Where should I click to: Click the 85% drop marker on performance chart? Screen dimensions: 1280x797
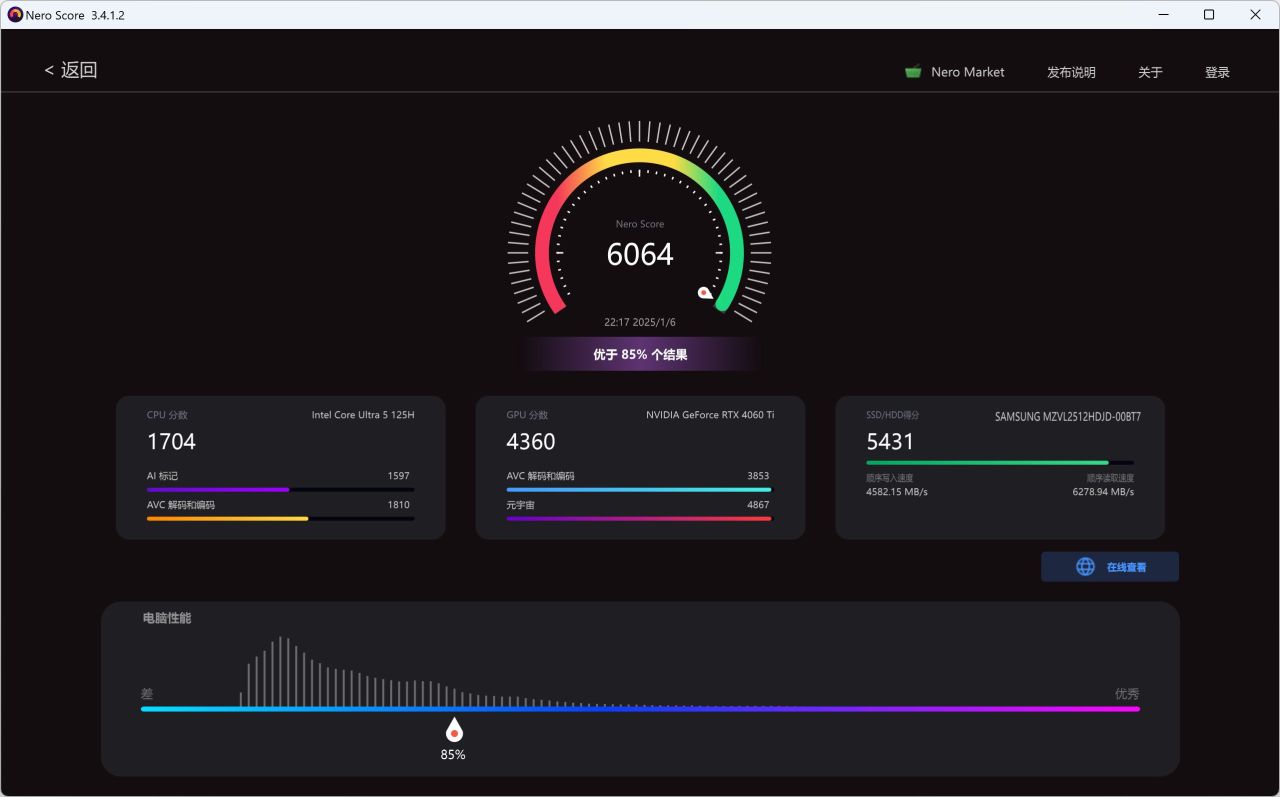454,730
